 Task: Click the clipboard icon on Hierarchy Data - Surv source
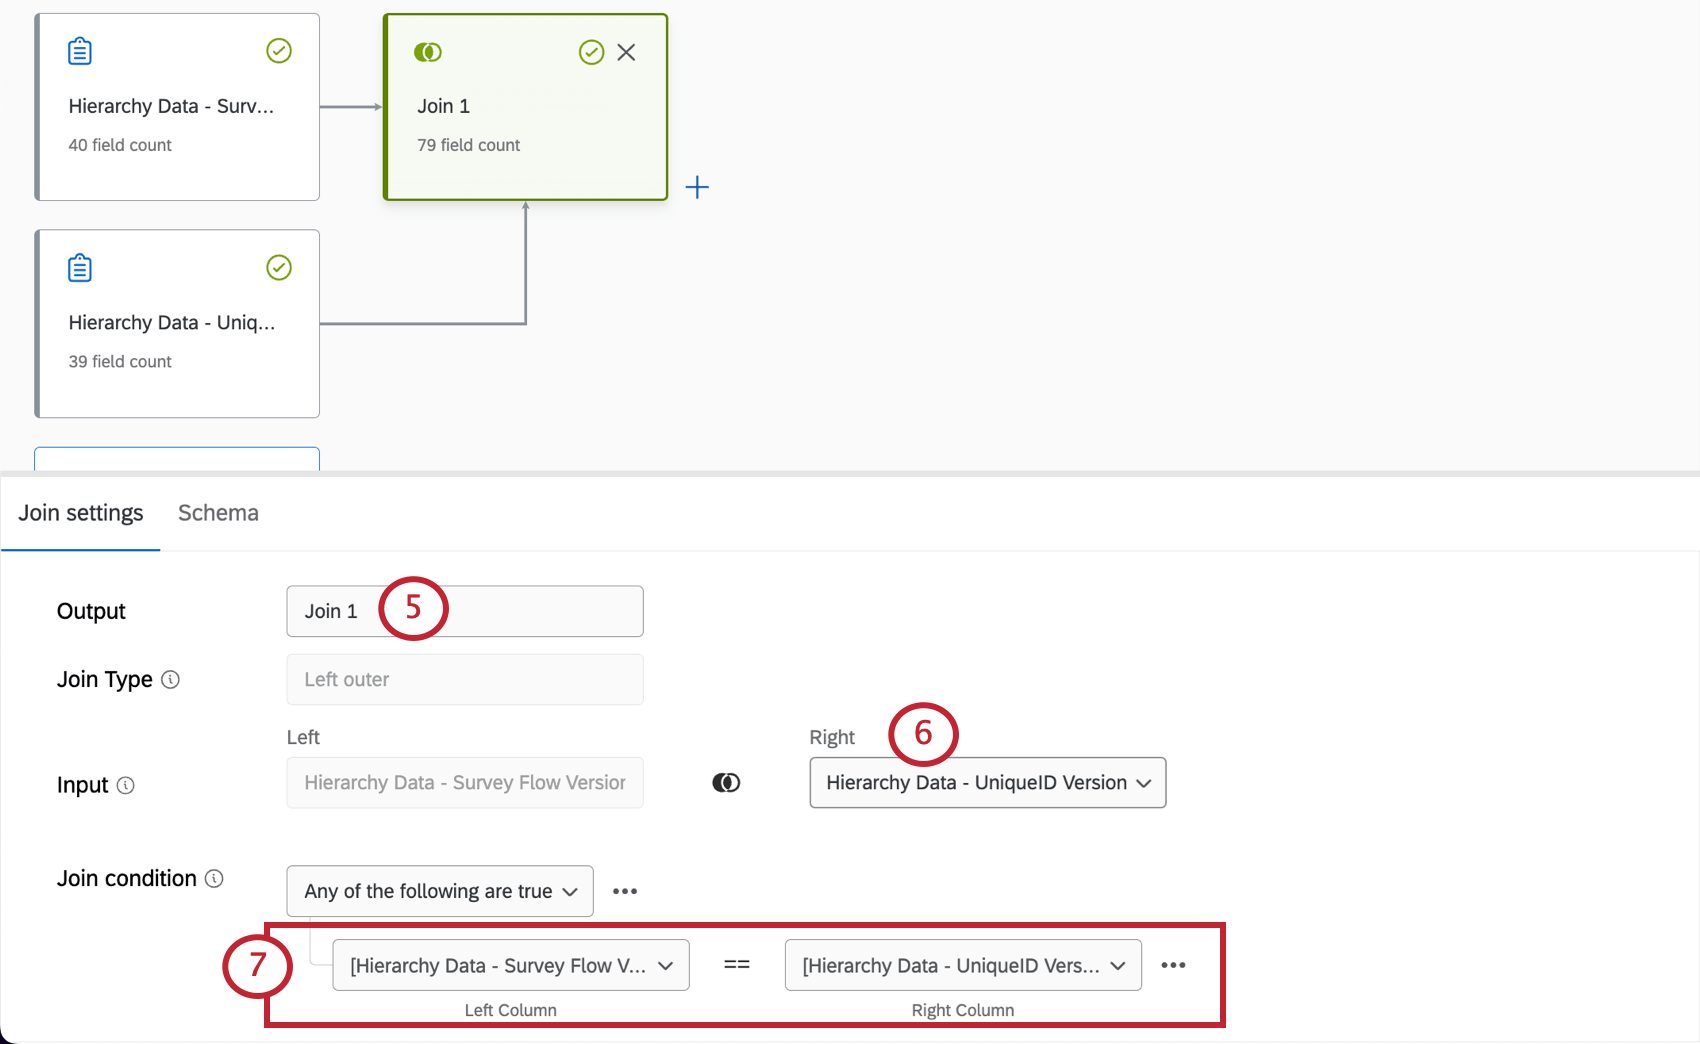(79, 50)
